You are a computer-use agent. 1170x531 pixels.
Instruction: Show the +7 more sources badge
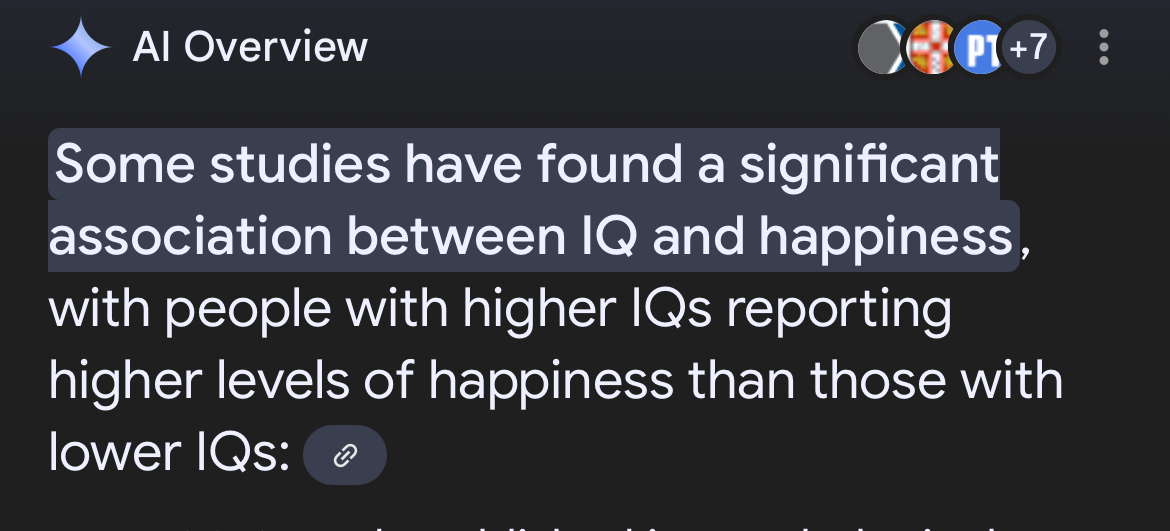tap(1028, 48)
